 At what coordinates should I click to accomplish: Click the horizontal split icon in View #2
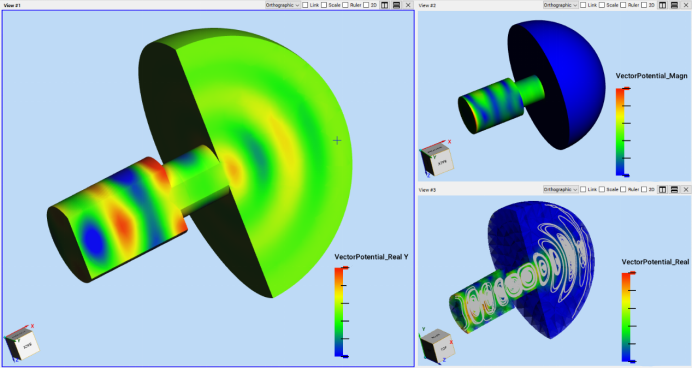[674, 5]
